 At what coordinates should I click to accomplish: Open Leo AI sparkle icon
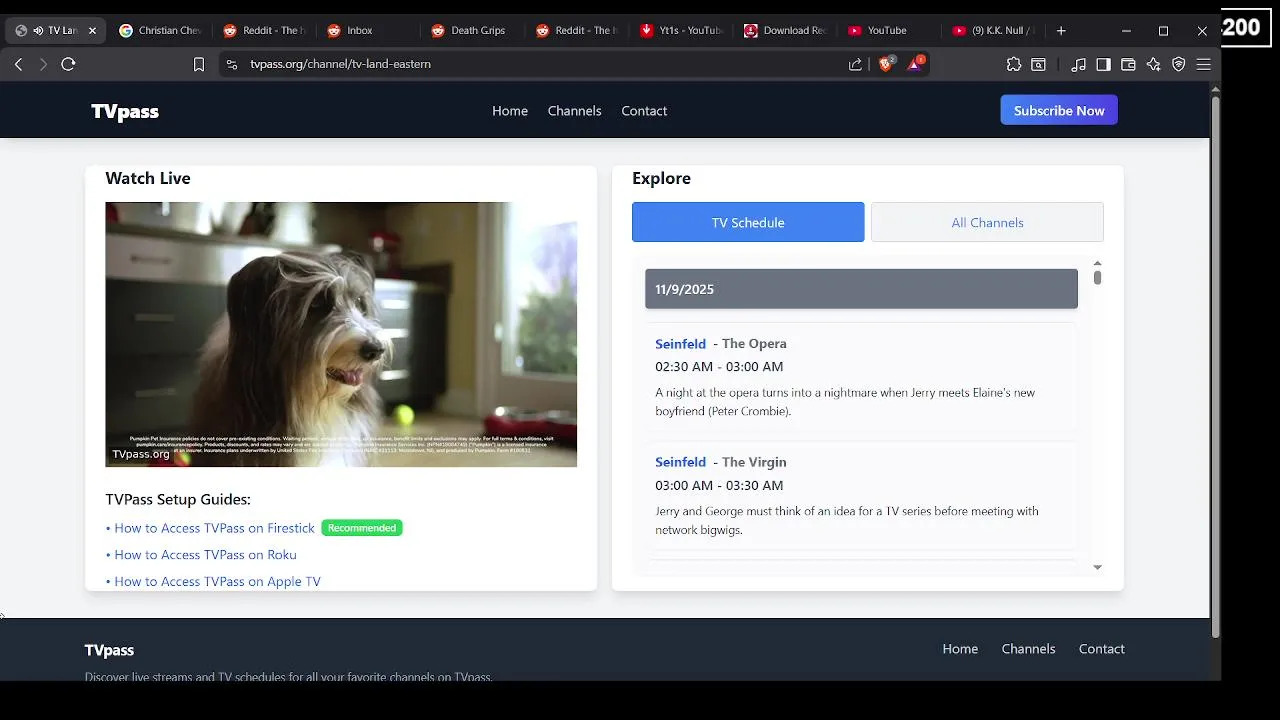1153,64
